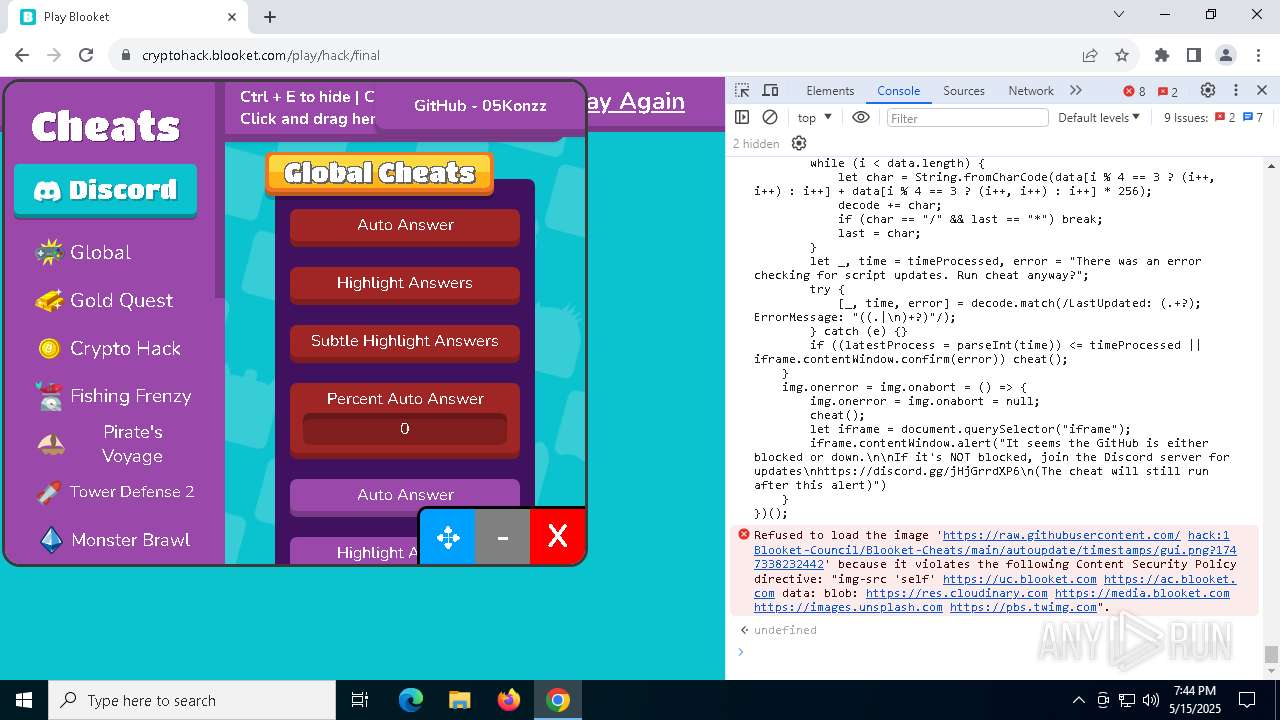Click the browser address bar URL
The image size is (1280, 720).
[261, 55]
